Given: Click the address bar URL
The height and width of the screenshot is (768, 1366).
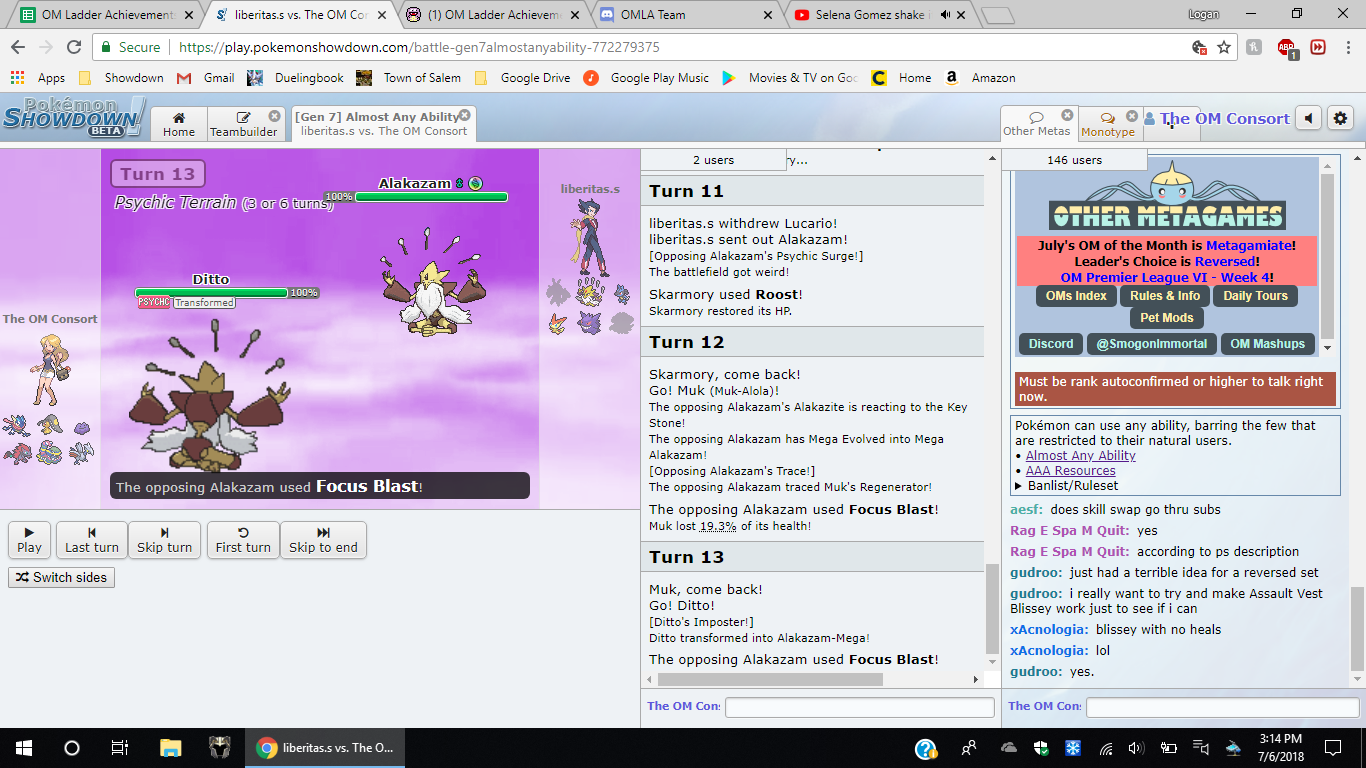Looking at the screenshot, I should tap(419, 47).
